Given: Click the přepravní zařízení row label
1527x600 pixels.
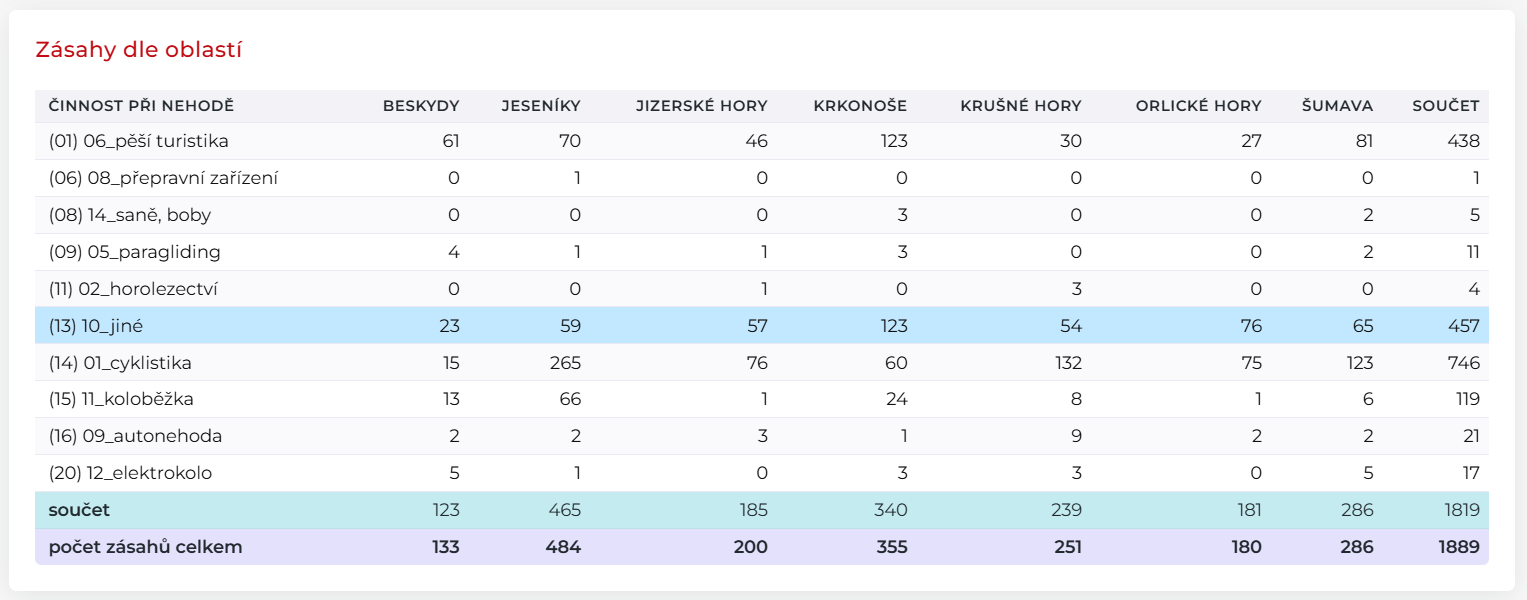Looking at the screenshot, I should (163, 178).
